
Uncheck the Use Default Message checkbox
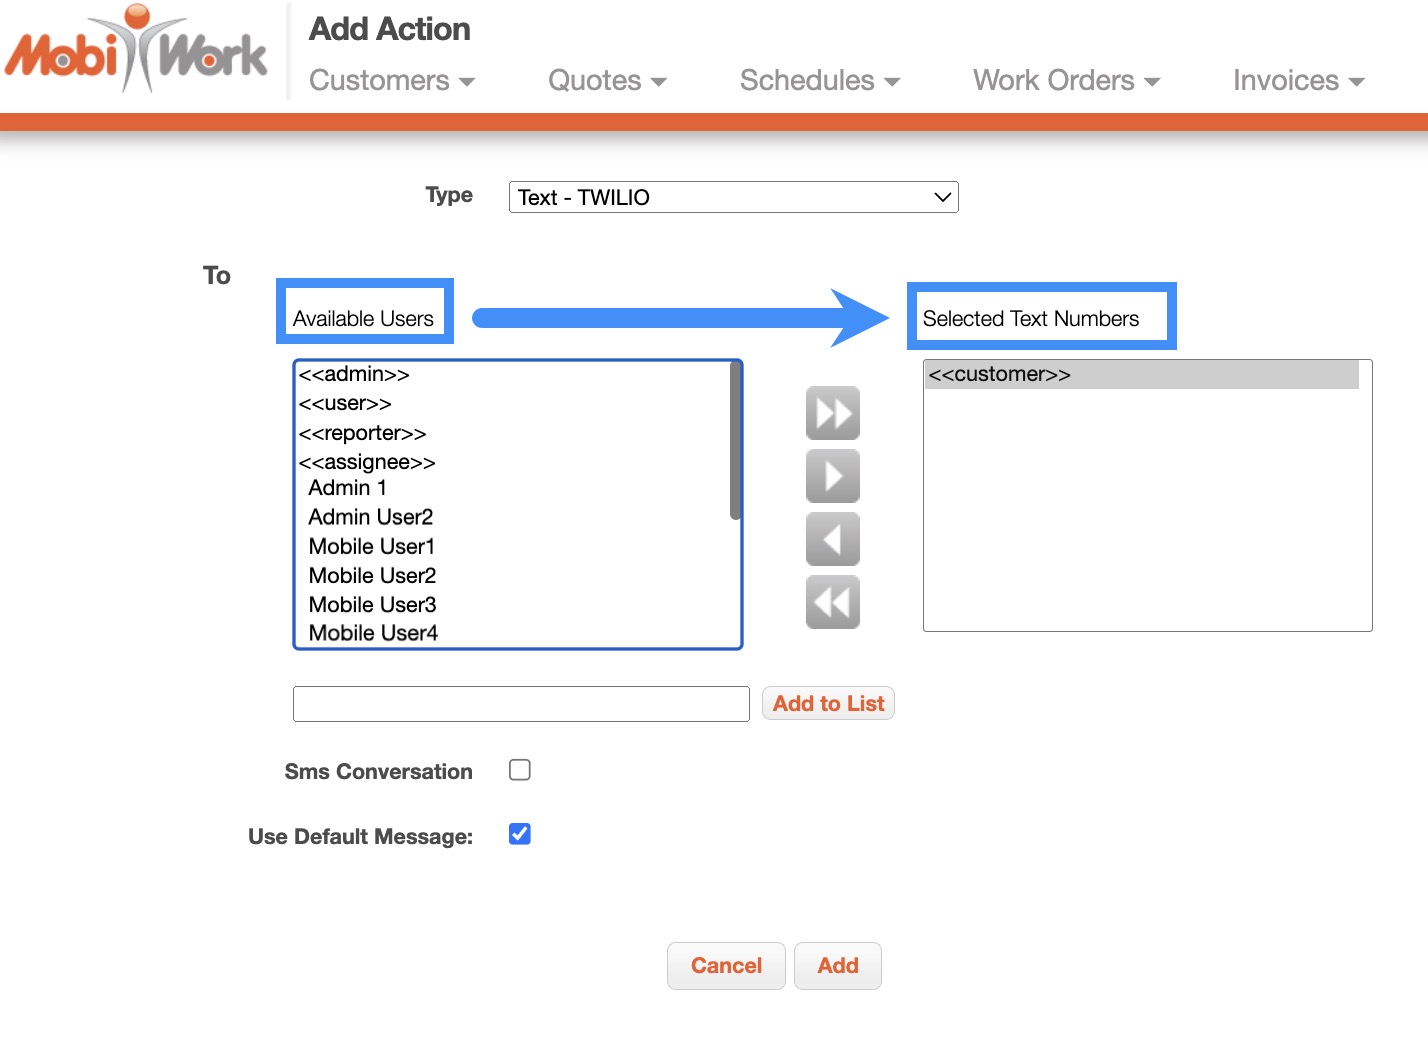(x=520, y=834)
